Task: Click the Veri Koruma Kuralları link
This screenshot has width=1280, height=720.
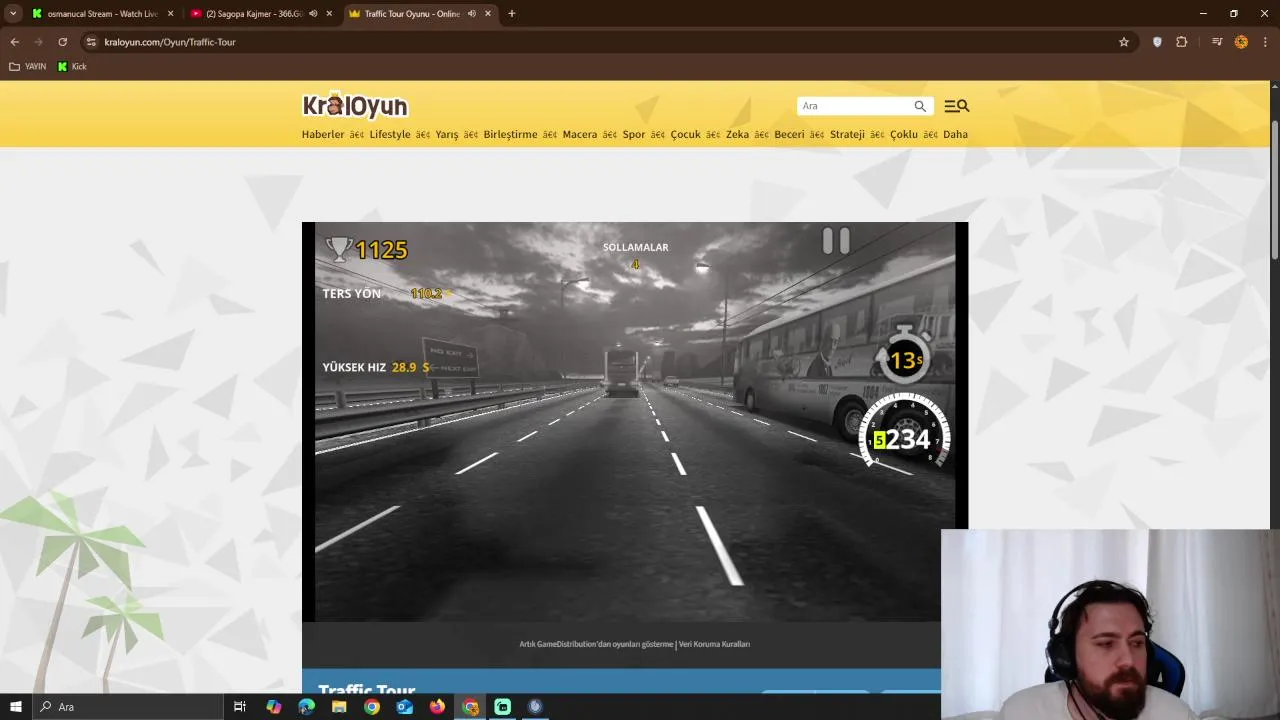Action: tap(714, 644)
